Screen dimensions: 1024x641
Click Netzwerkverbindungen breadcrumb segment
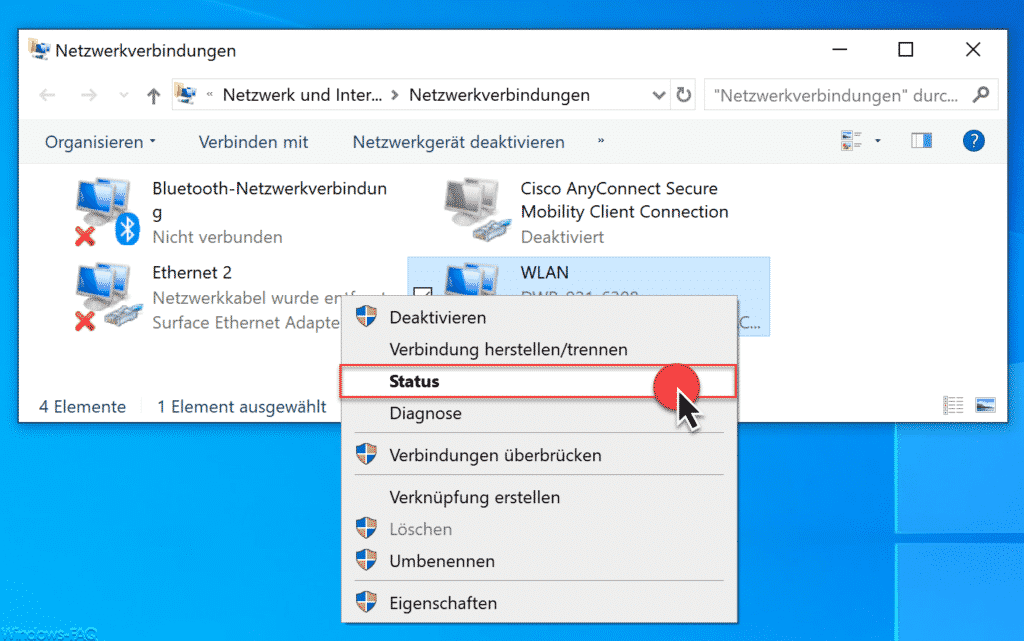pos(500,95)
